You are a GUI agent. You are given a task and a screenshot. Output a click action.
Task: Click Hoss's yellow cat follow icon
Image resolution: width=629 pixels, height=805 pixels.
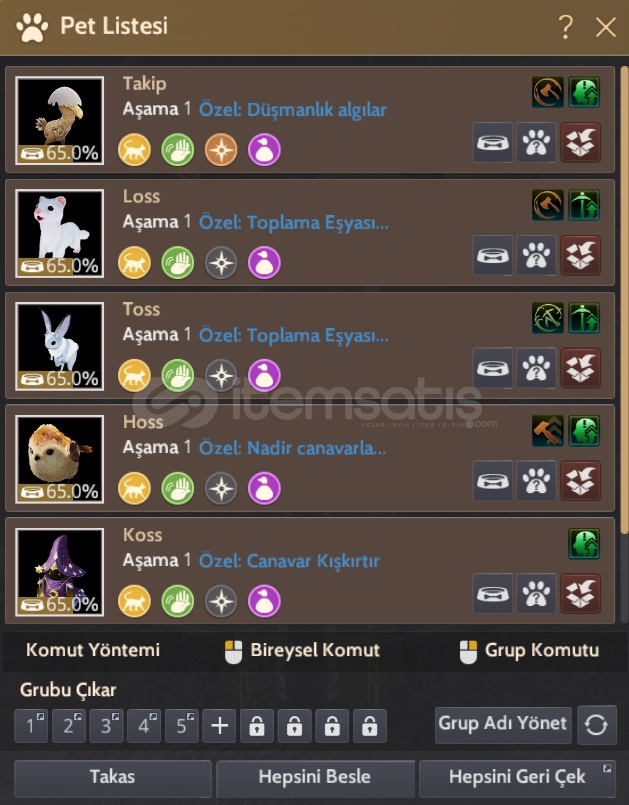[134, 488]
